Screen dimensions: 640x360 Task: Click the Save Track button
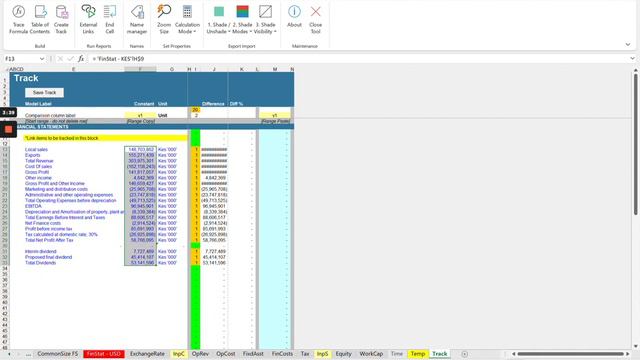click(44, 93)
